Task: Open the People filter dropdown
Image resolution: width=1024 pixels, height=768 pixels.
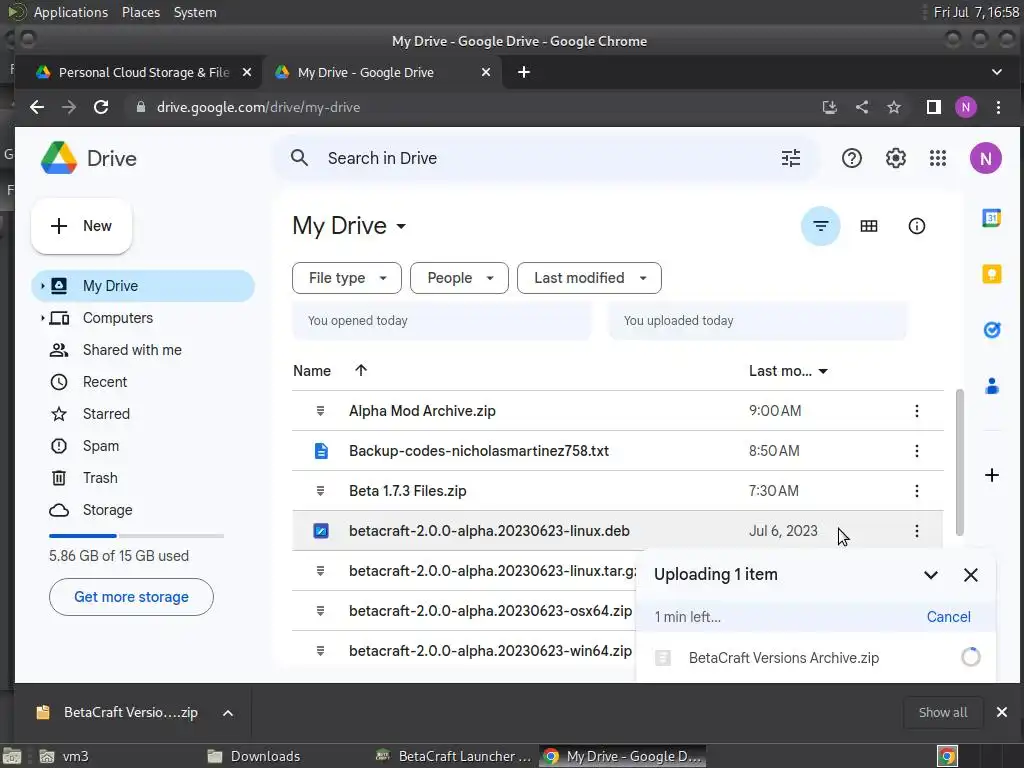Action: [x=459, y=278]
